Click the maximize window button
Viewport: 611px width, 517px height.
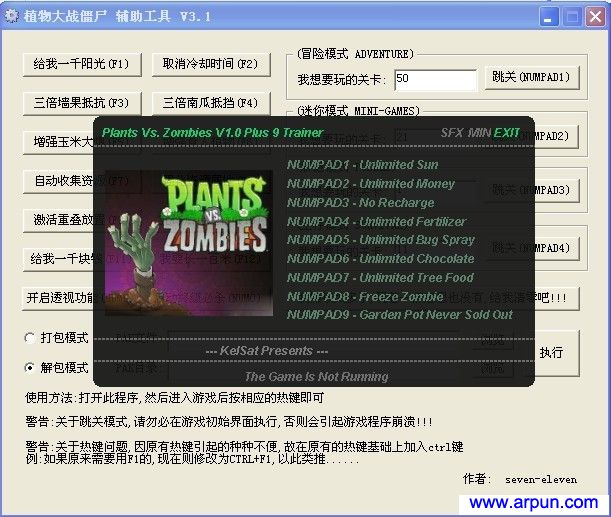tap(572, 17)
